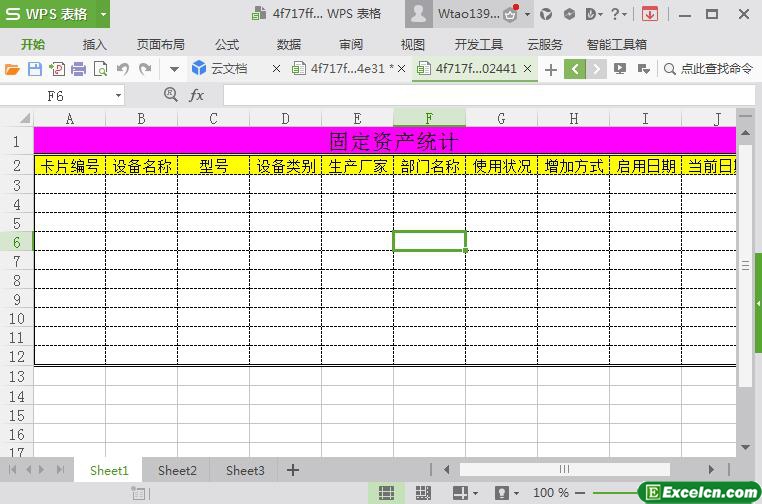Close the 云文档 tab
762x504 pixels.
click(x=276, y=69)
